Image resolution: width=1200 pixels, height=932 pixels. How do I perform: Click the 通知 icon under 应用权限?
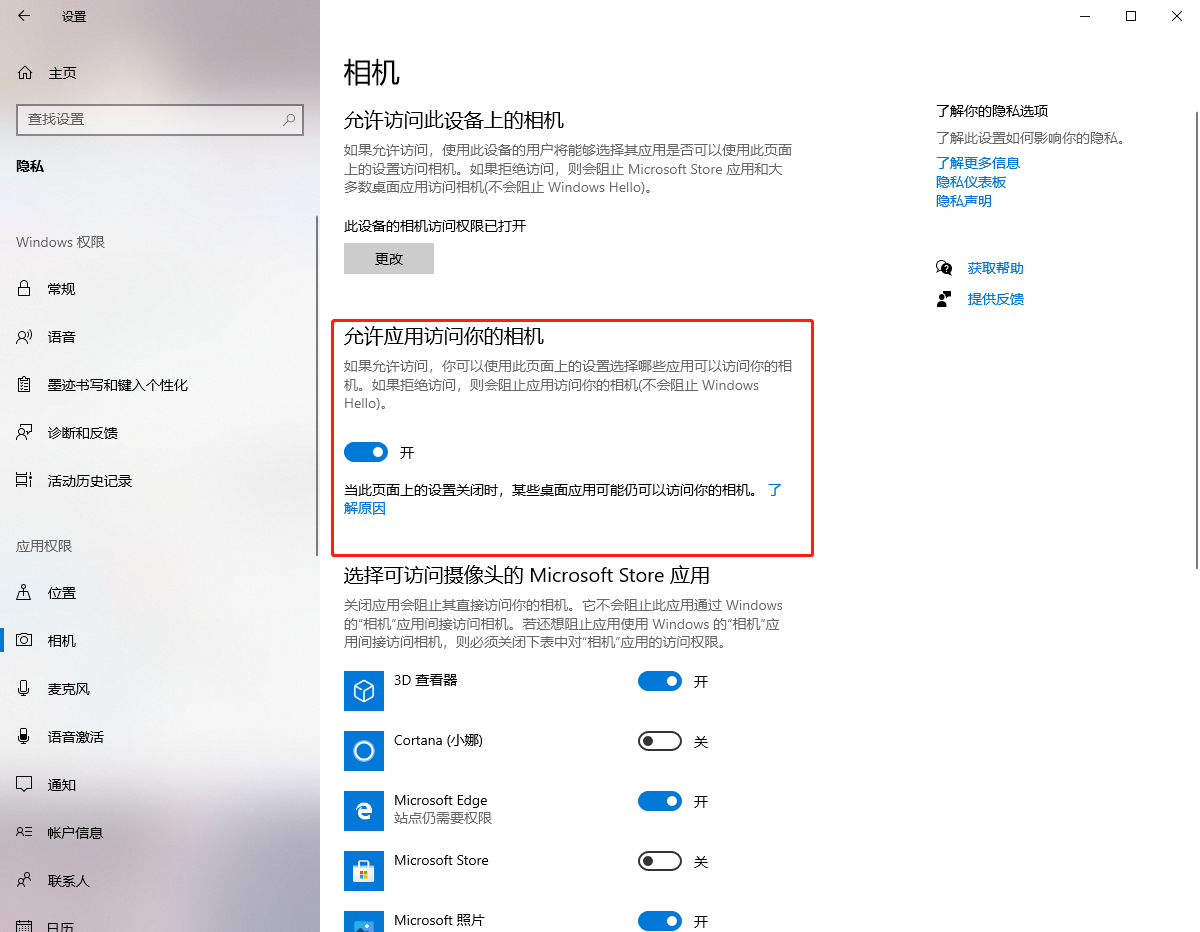point(24,784)
